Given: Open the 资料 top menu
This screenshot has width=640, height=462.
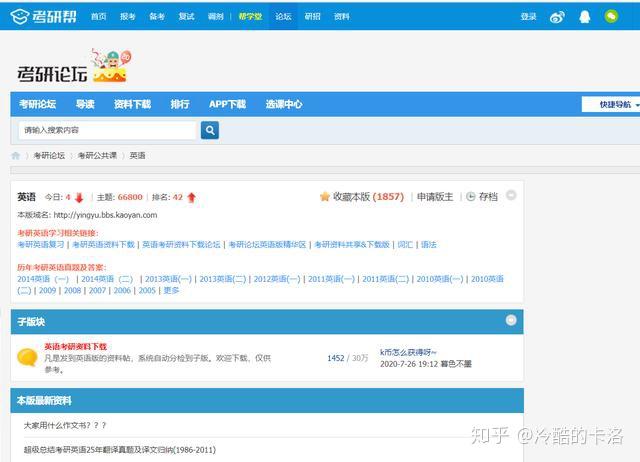Looking at the screenshot, I should (342, 16).
